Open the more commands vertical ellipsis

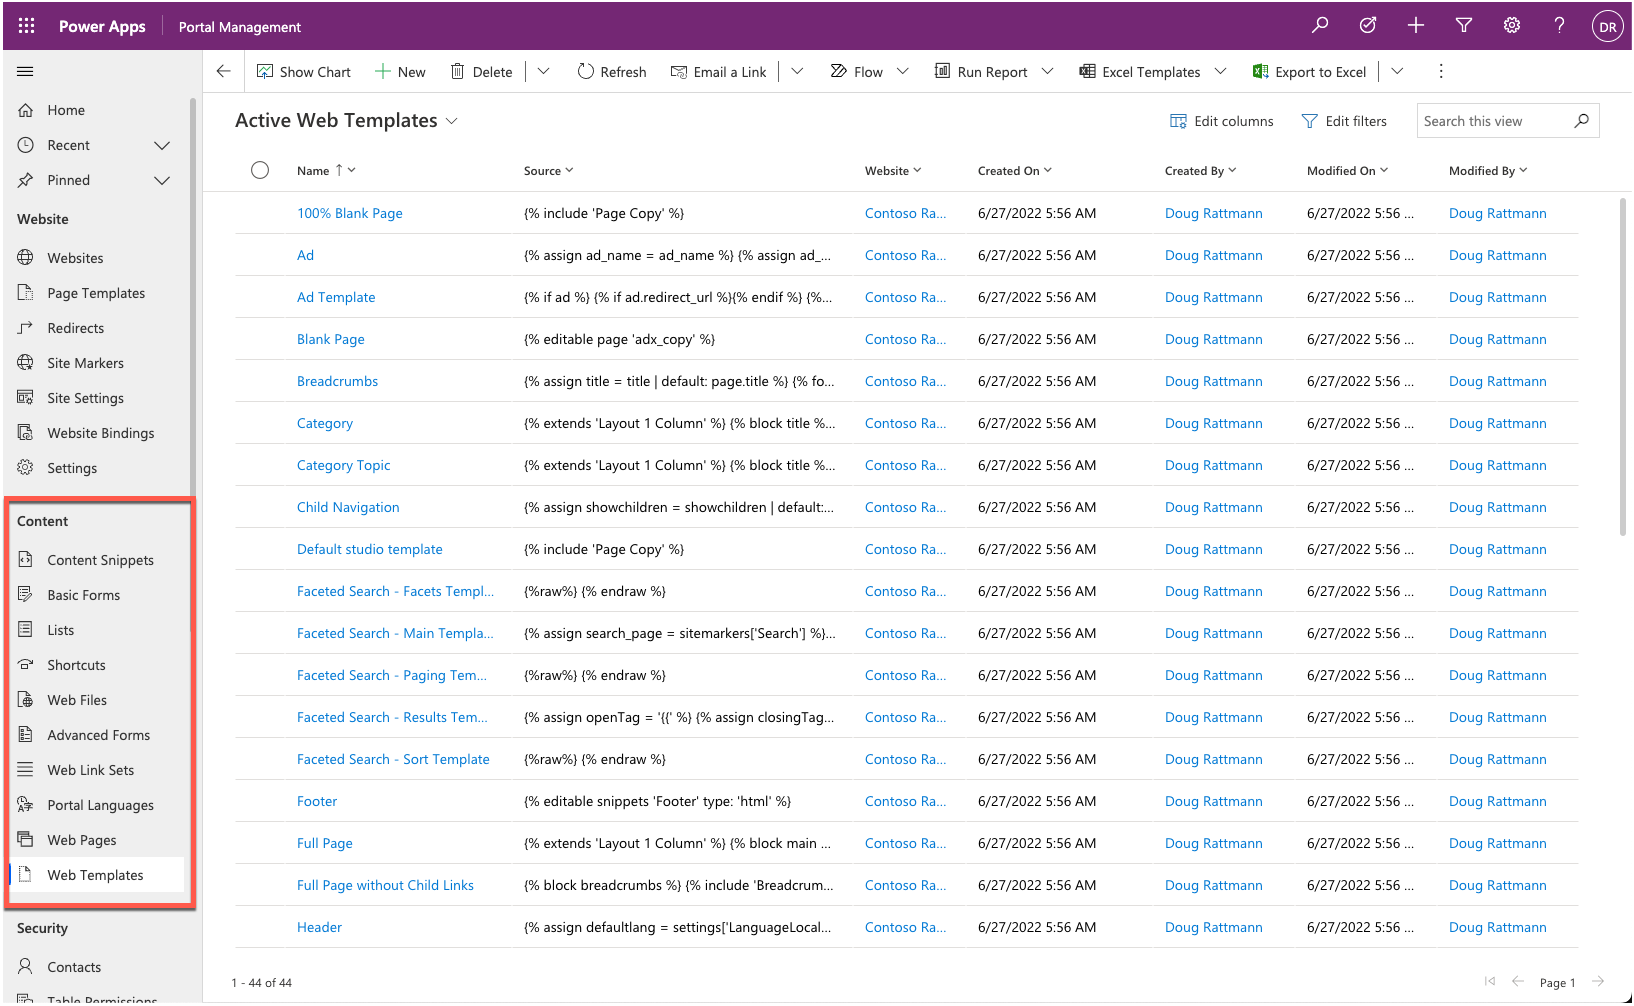pos(1441,71)
